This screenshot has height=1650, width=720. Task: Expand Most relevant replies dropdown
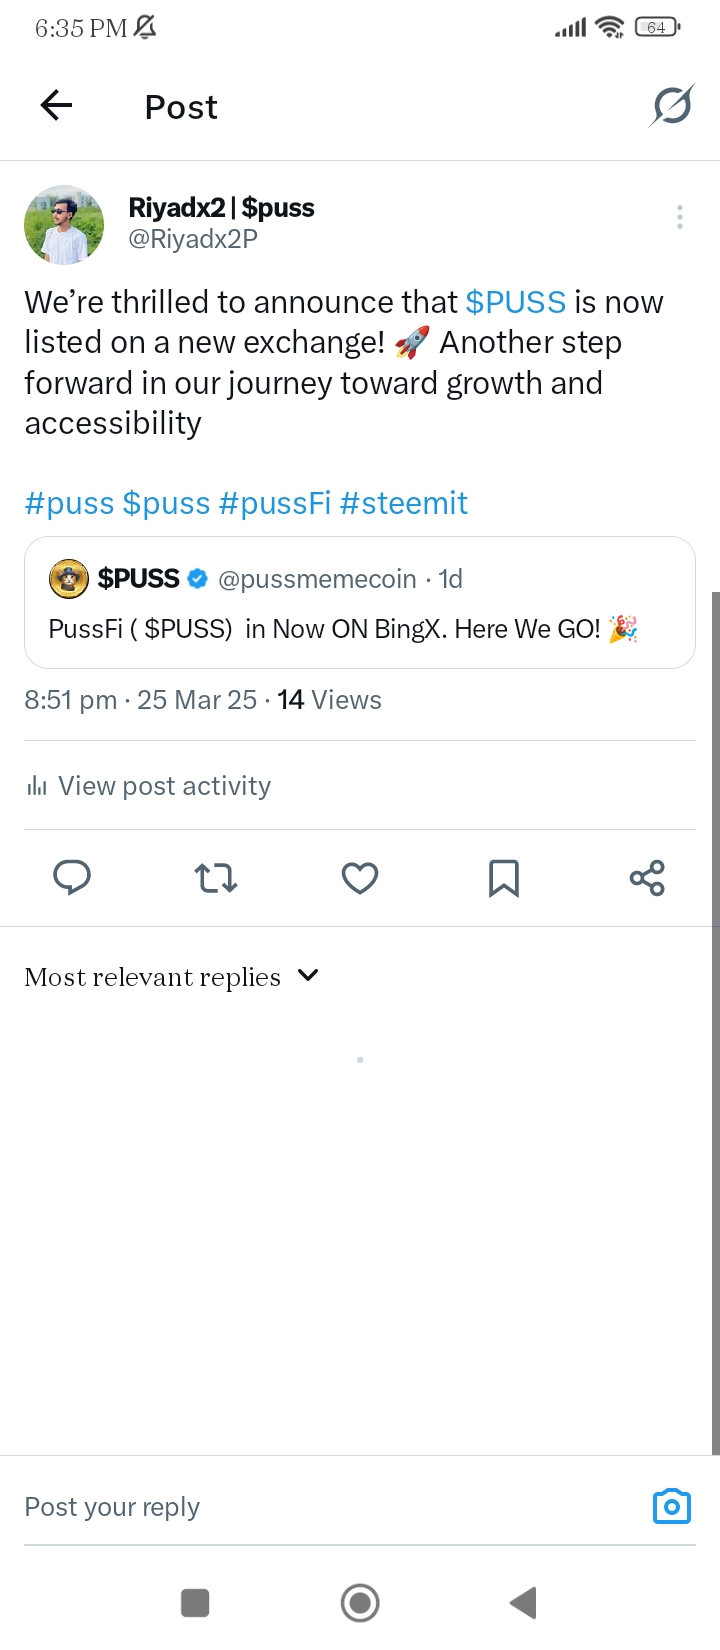[171, 977]
